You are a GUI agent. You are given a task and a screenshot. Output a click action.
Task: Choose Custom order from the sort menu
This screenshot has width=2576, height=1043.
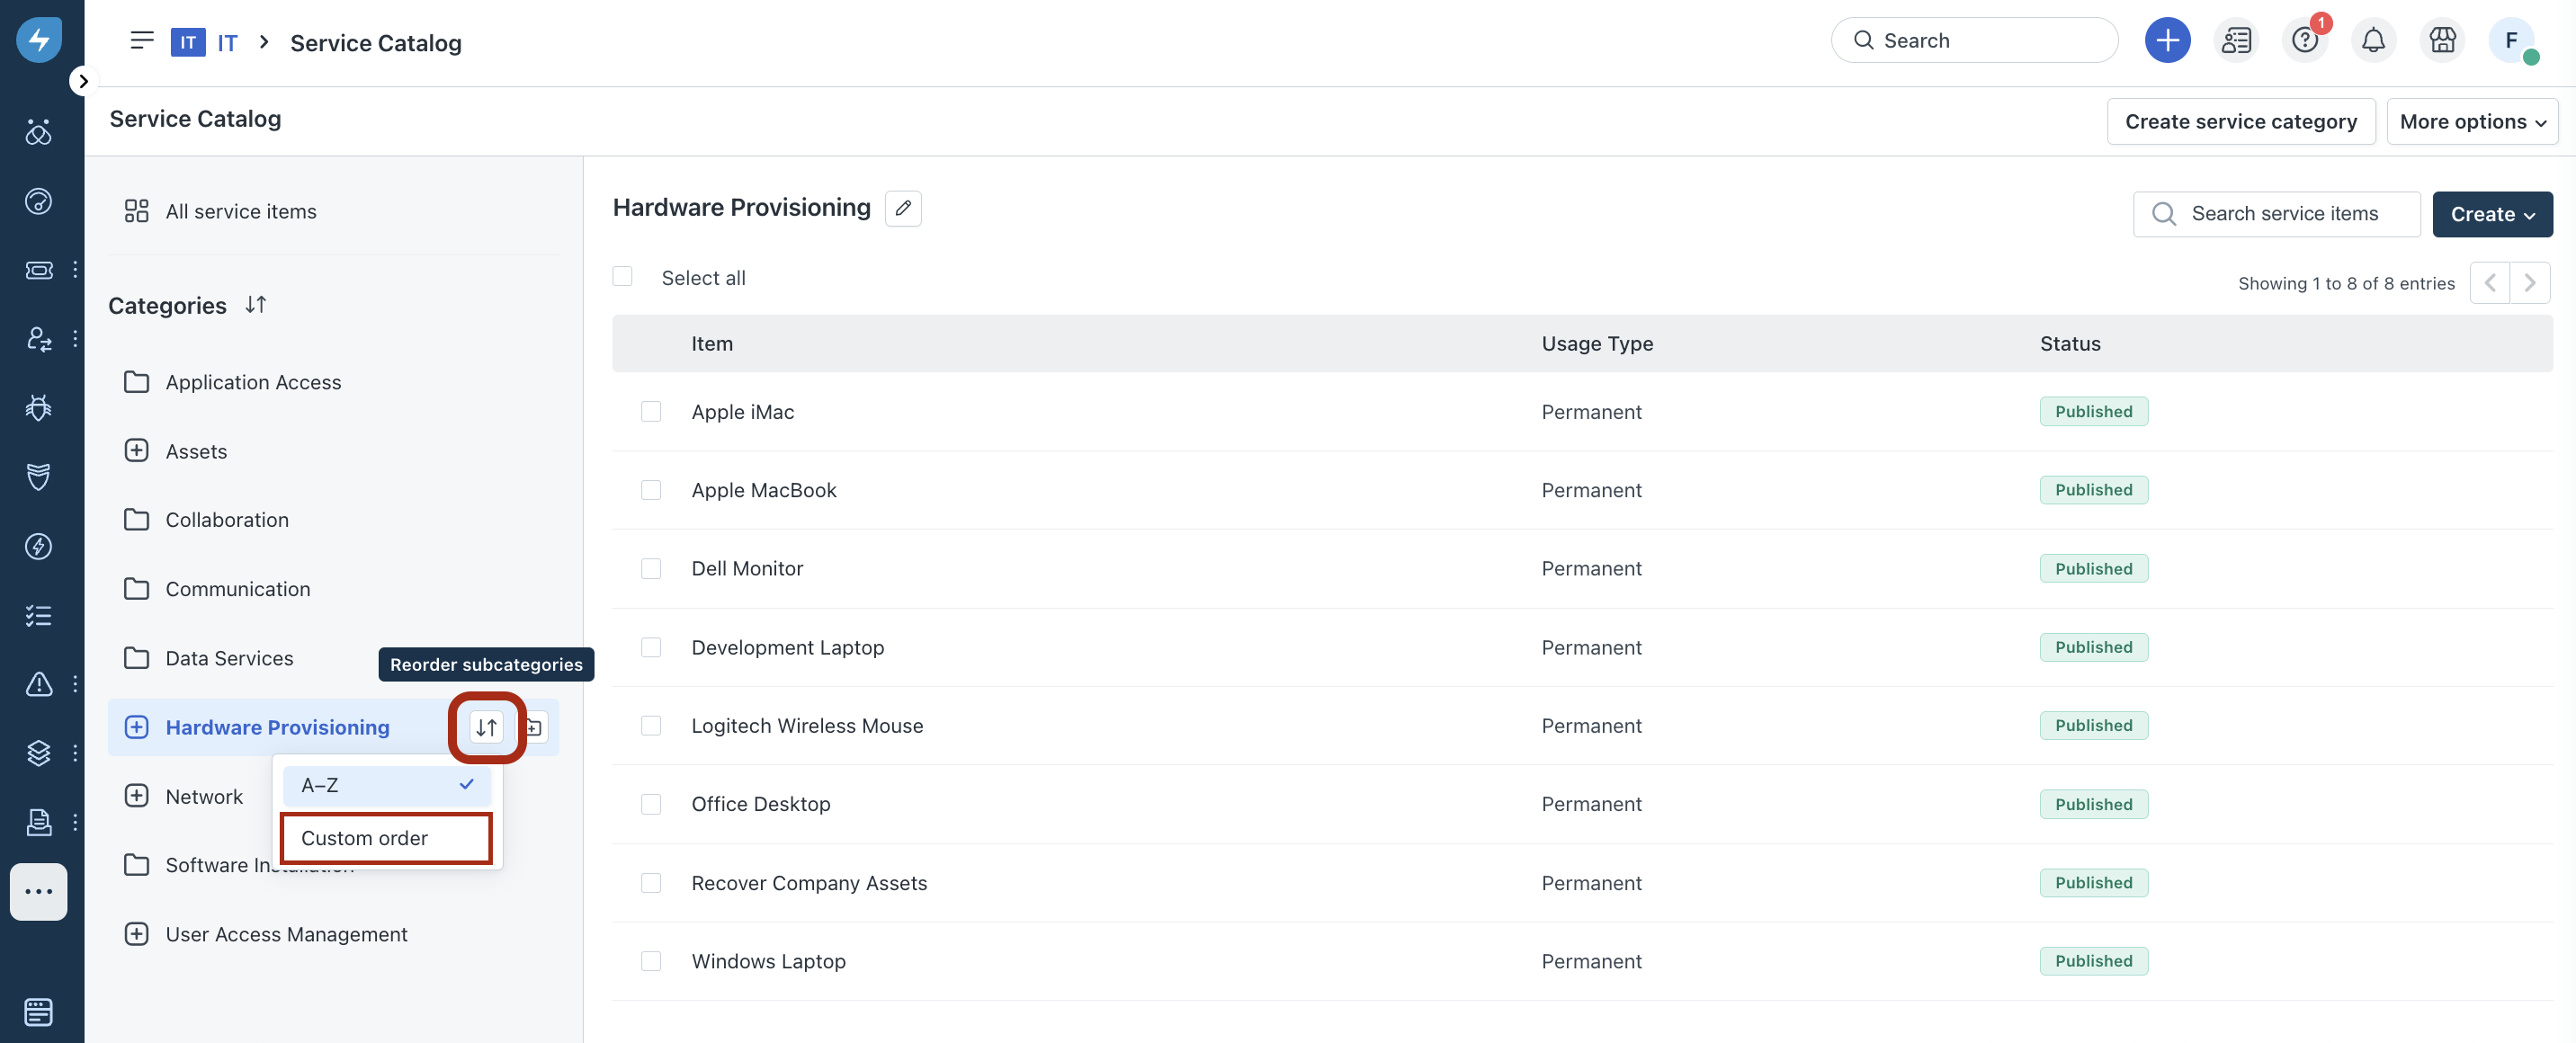[386, 837]
